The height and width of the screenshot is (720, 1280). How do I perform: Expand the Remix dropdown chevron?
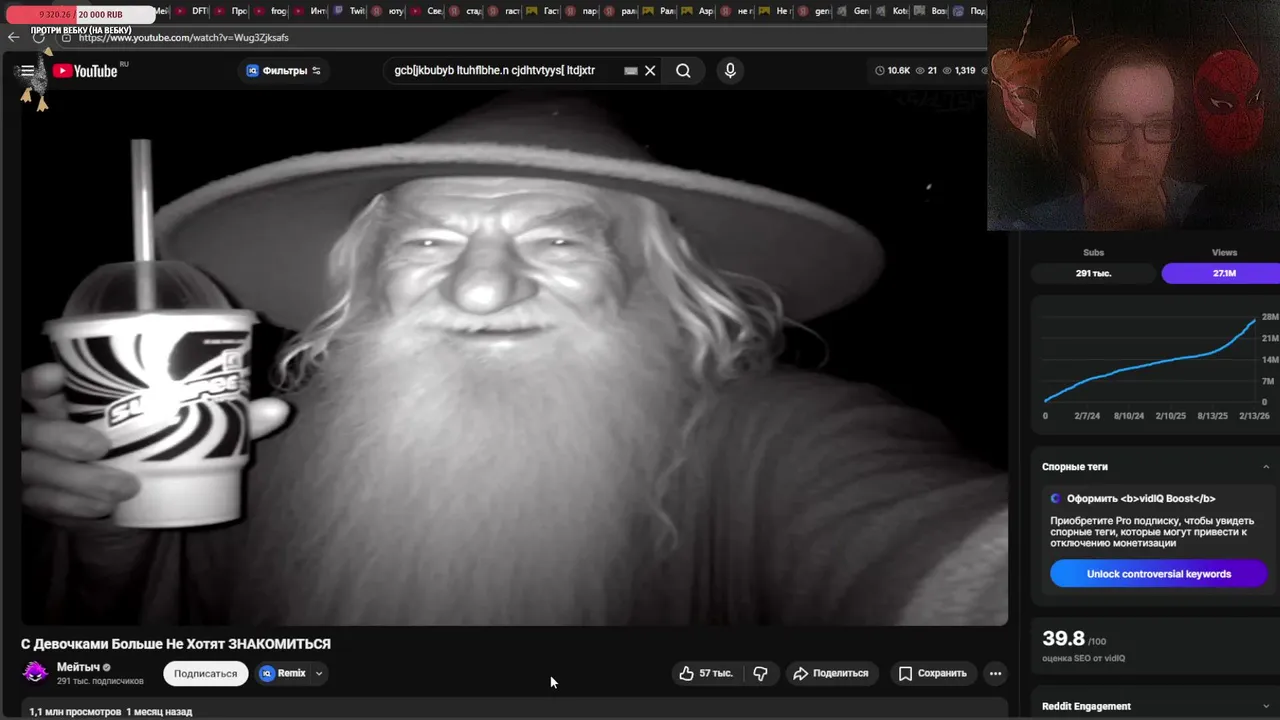pos(319,674)
